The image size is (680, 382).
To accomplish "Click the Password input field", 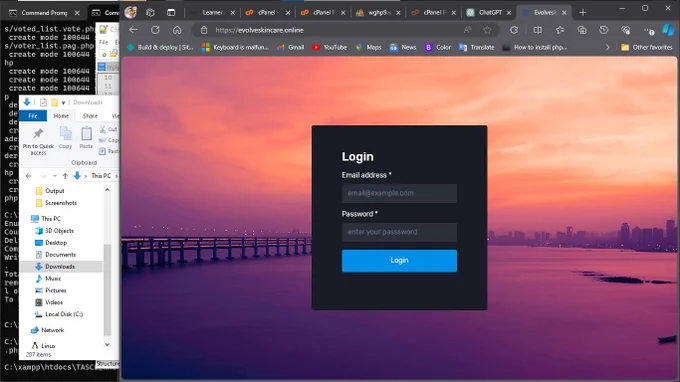I will click(399, 232).
